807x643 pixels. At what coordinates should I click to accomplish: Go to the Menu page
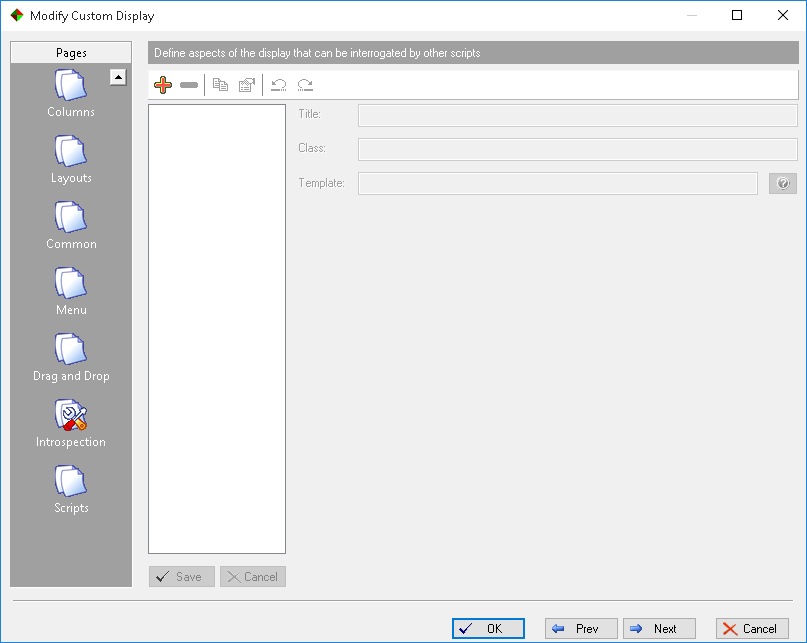point(71,291)
